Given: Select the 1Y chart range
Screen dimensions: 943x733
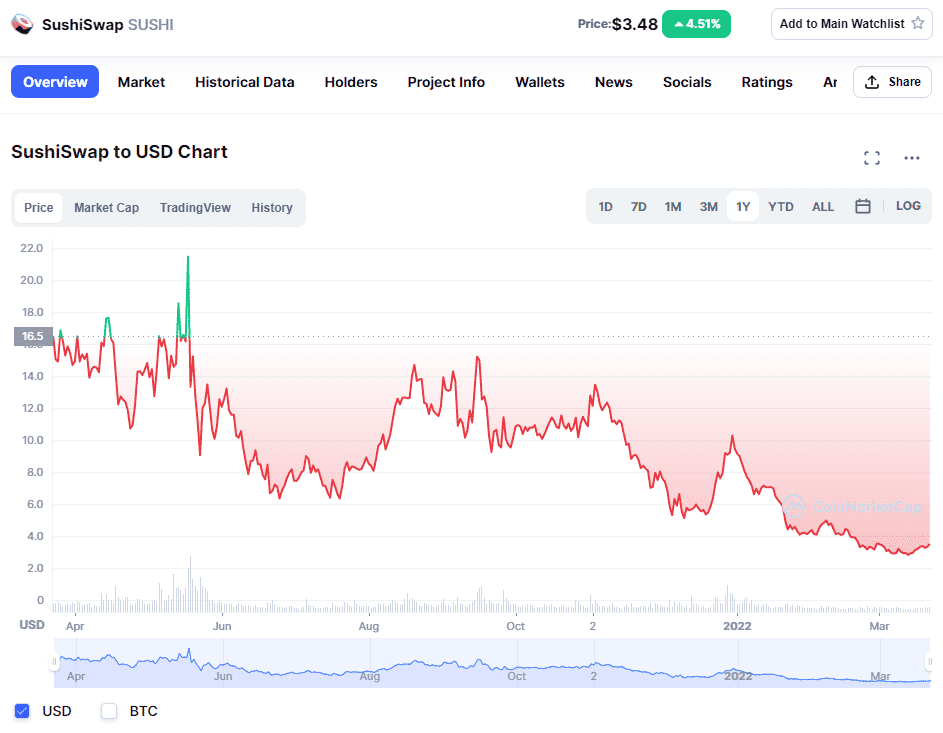Looking at the screenshot, I should [743, 207].
